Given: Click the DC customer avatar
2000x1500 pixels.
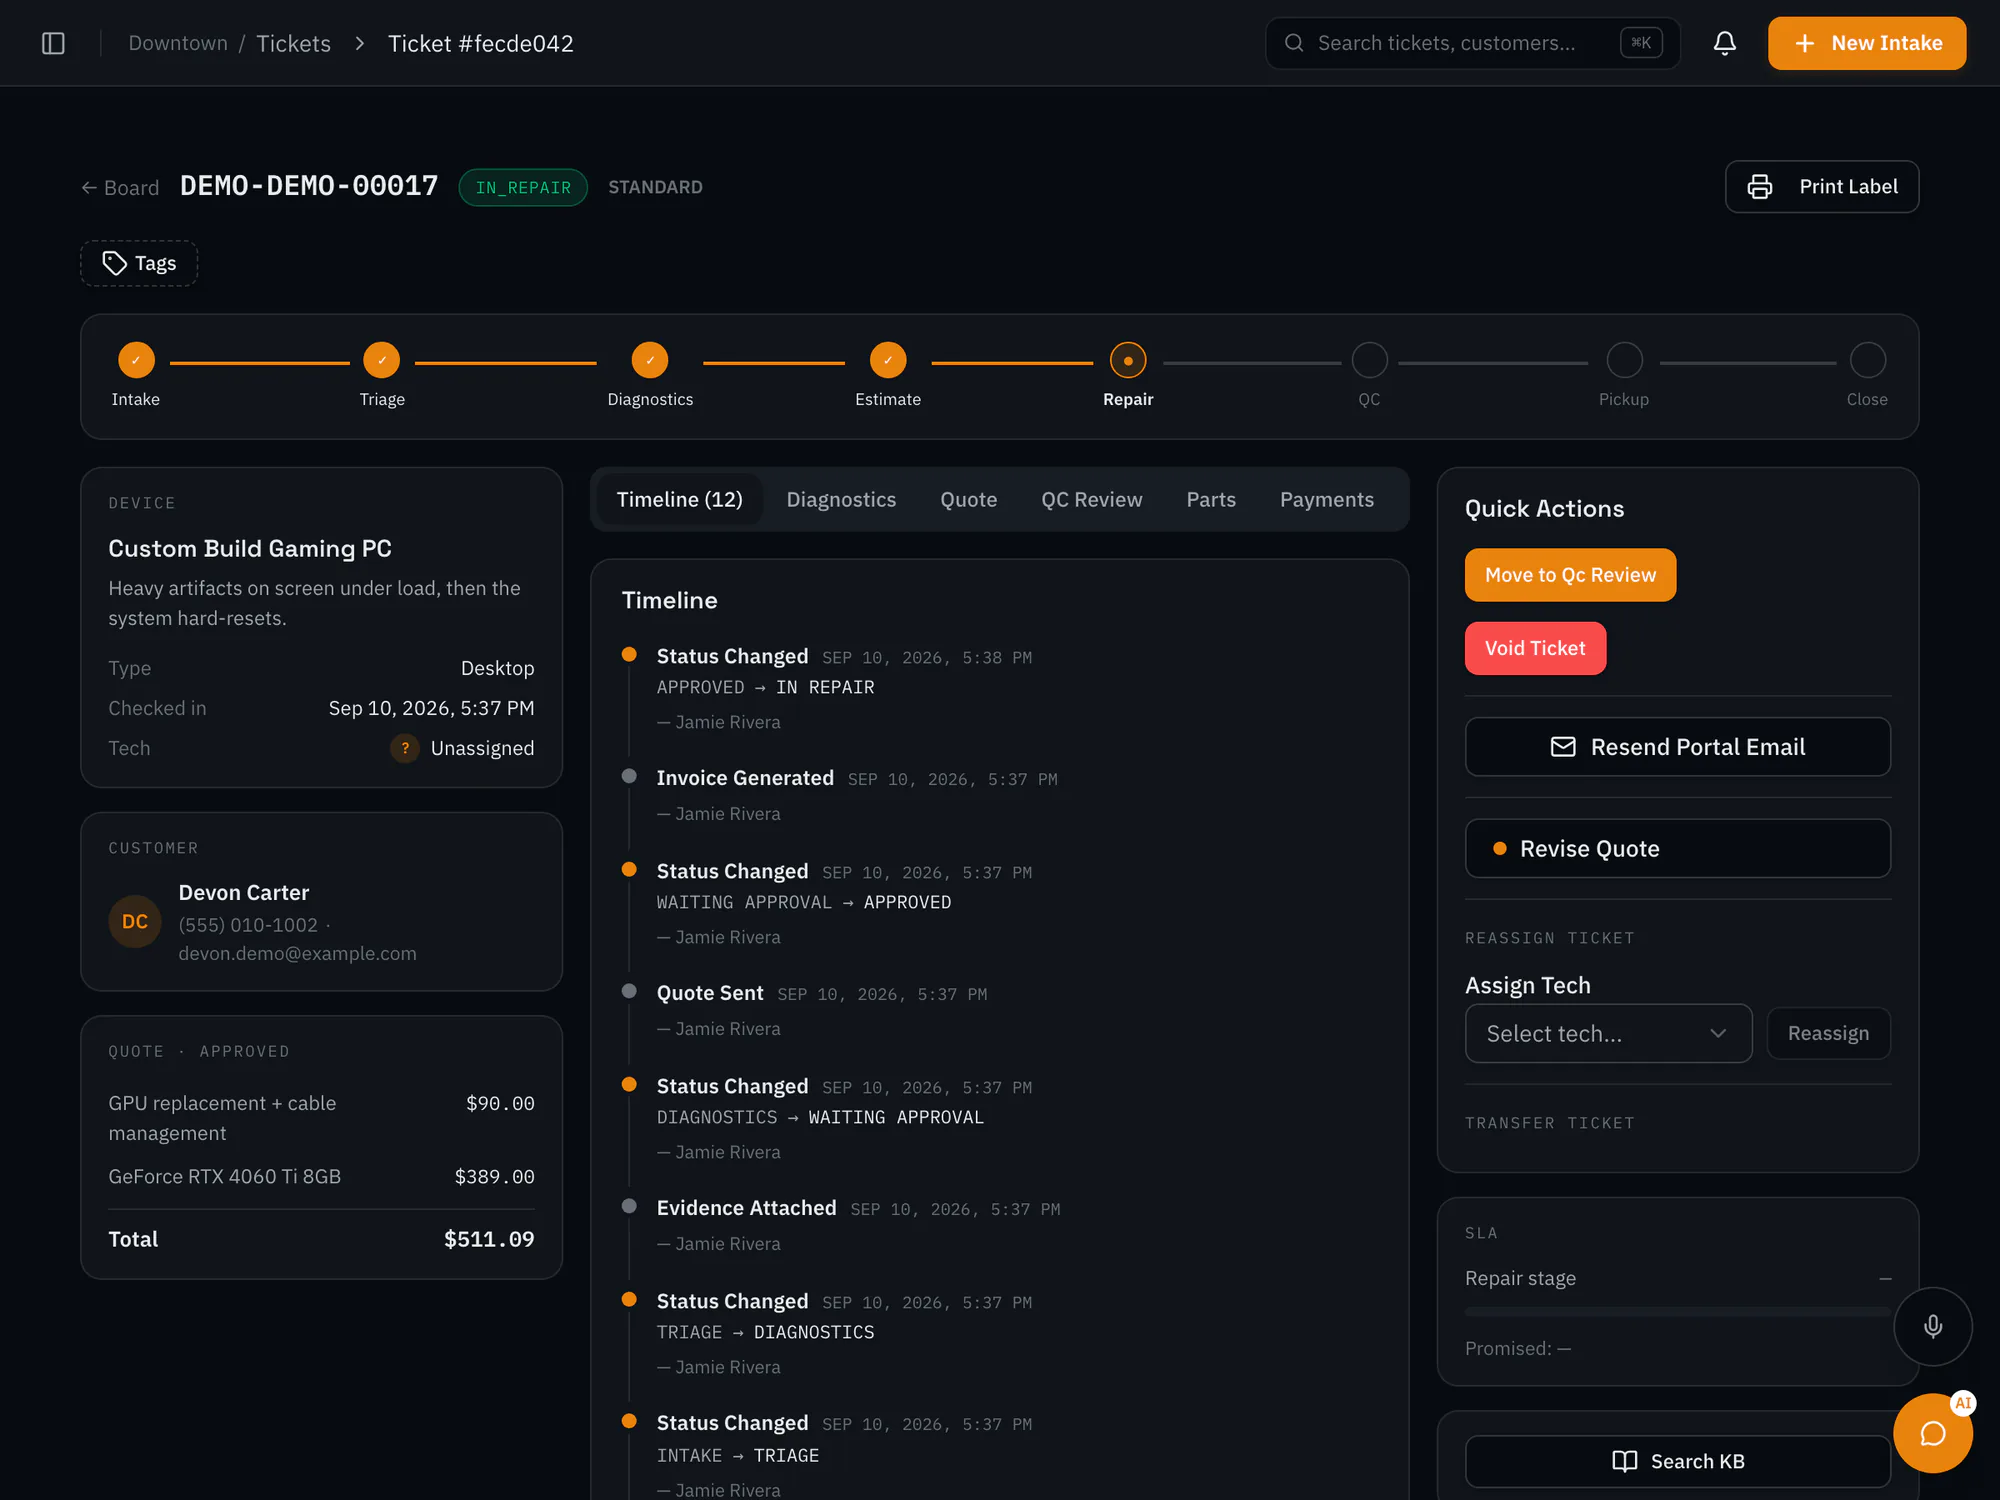Looking at the screenshot, I should (x=135, y=921).
